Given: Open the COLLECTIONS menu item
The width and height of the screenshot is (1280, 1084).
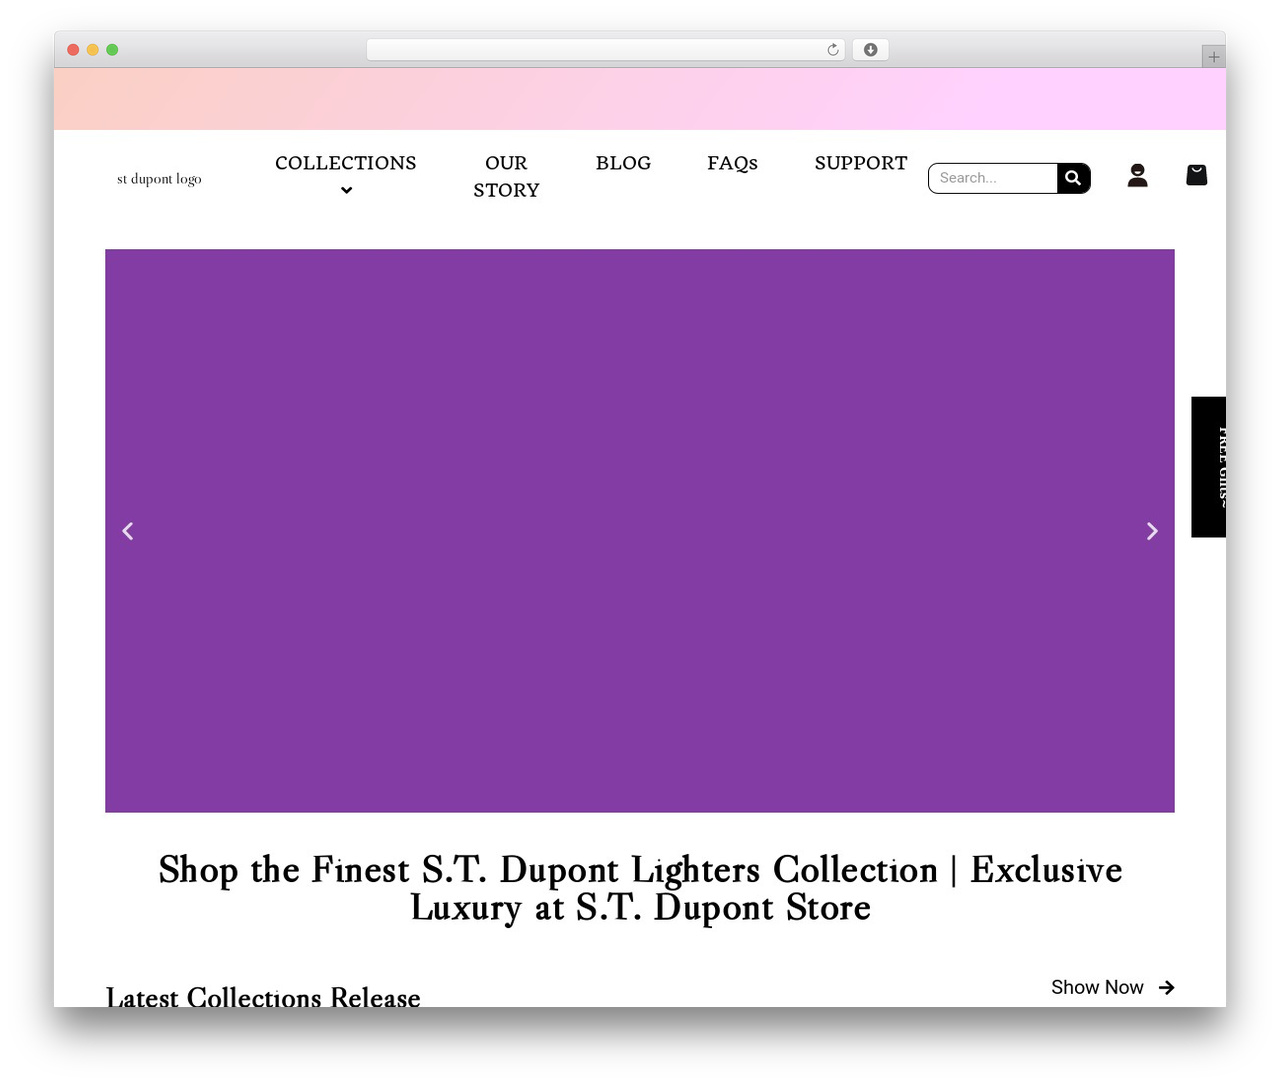Looking at the screenshot, I should click(346, 163).
